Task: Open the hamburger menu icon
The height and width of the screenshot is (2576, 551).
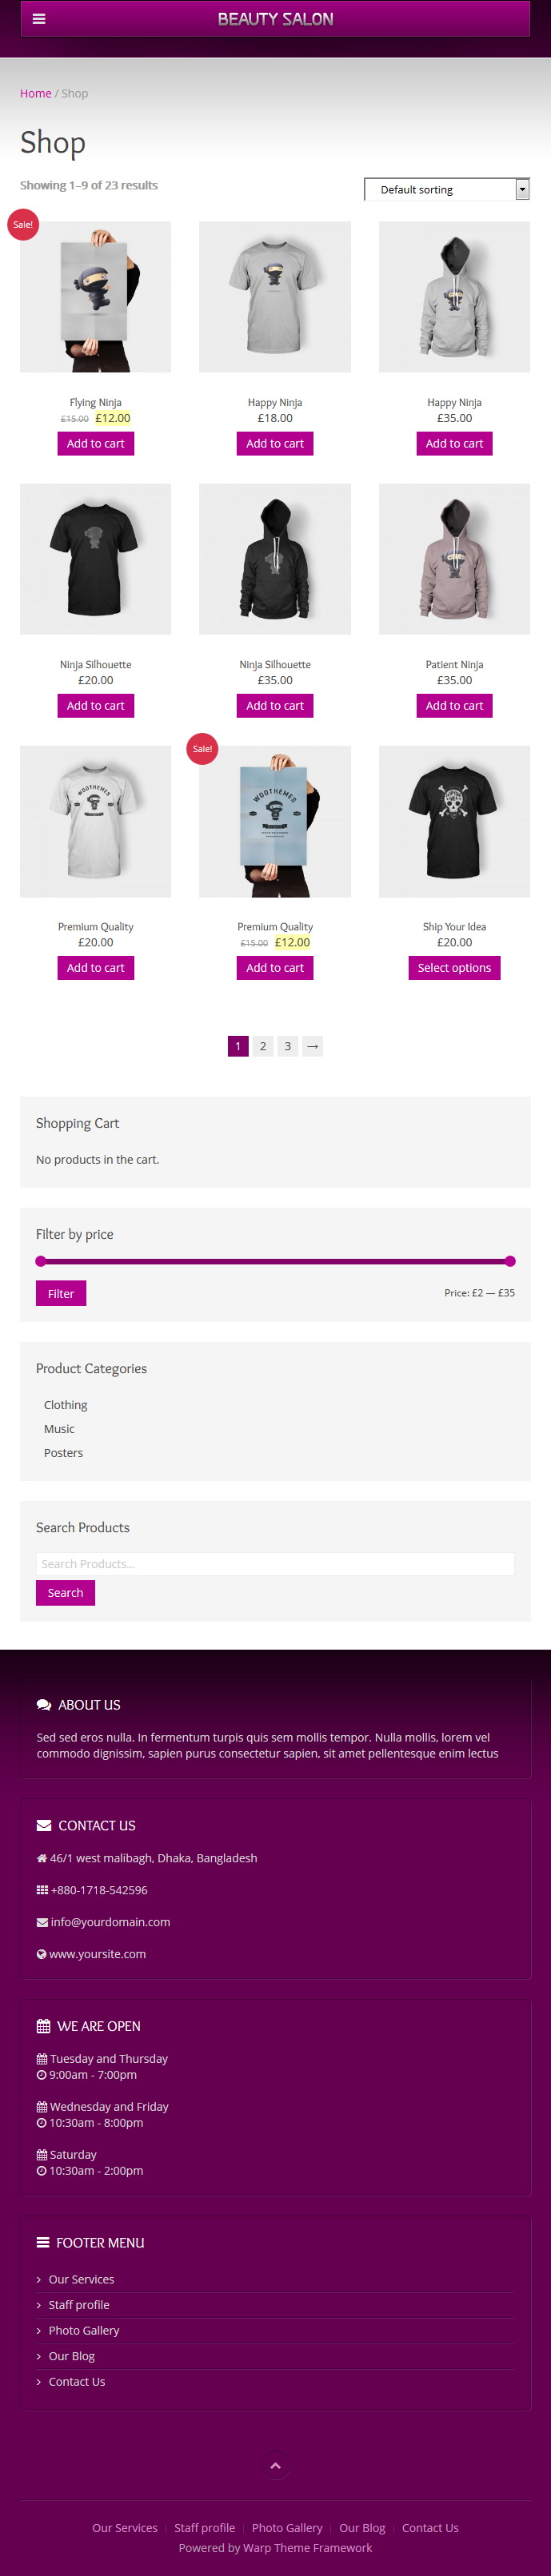Action: [x=39, y=18]
